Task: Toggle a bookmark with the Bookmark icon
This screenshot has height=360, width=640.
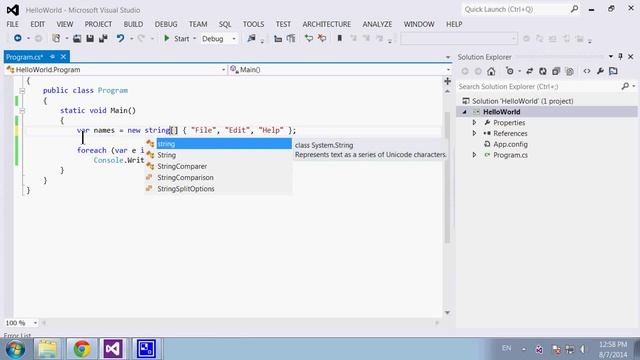Action: click(340, 38)
